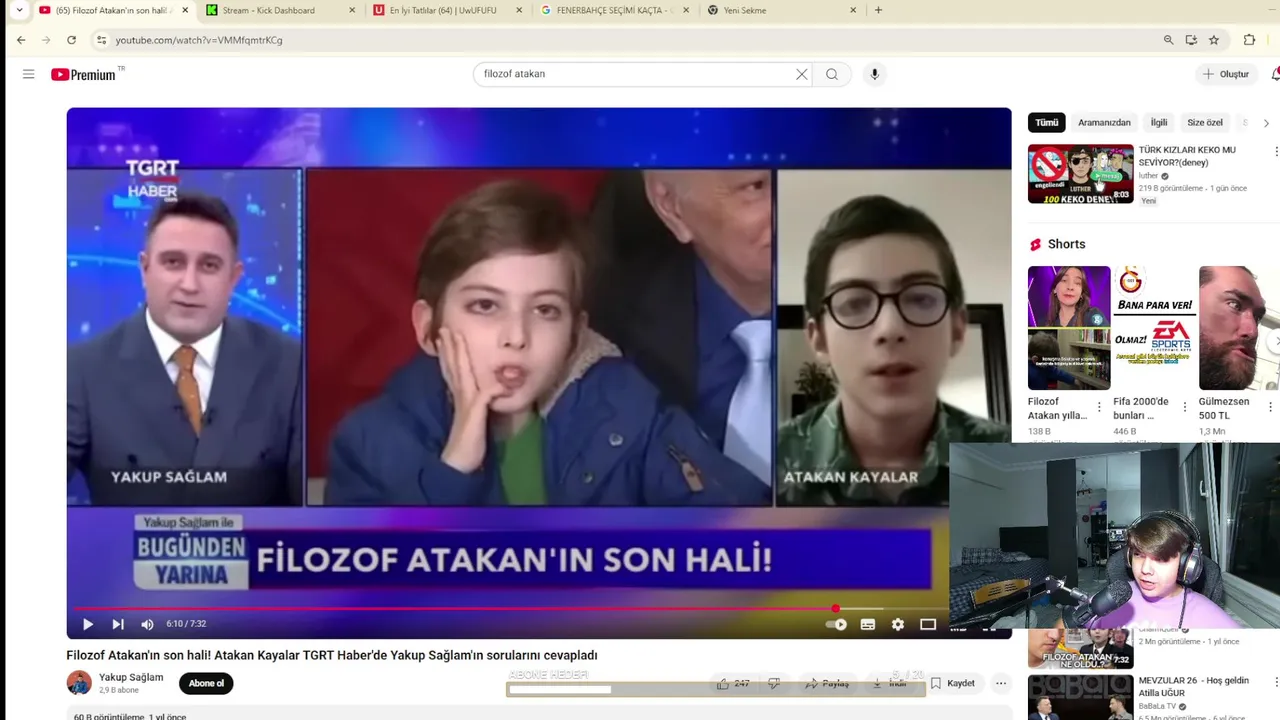Screen dimensions: 1280x720
Task: Open Yakup Sağlam channel avatar
Action: tap(79, 683)
